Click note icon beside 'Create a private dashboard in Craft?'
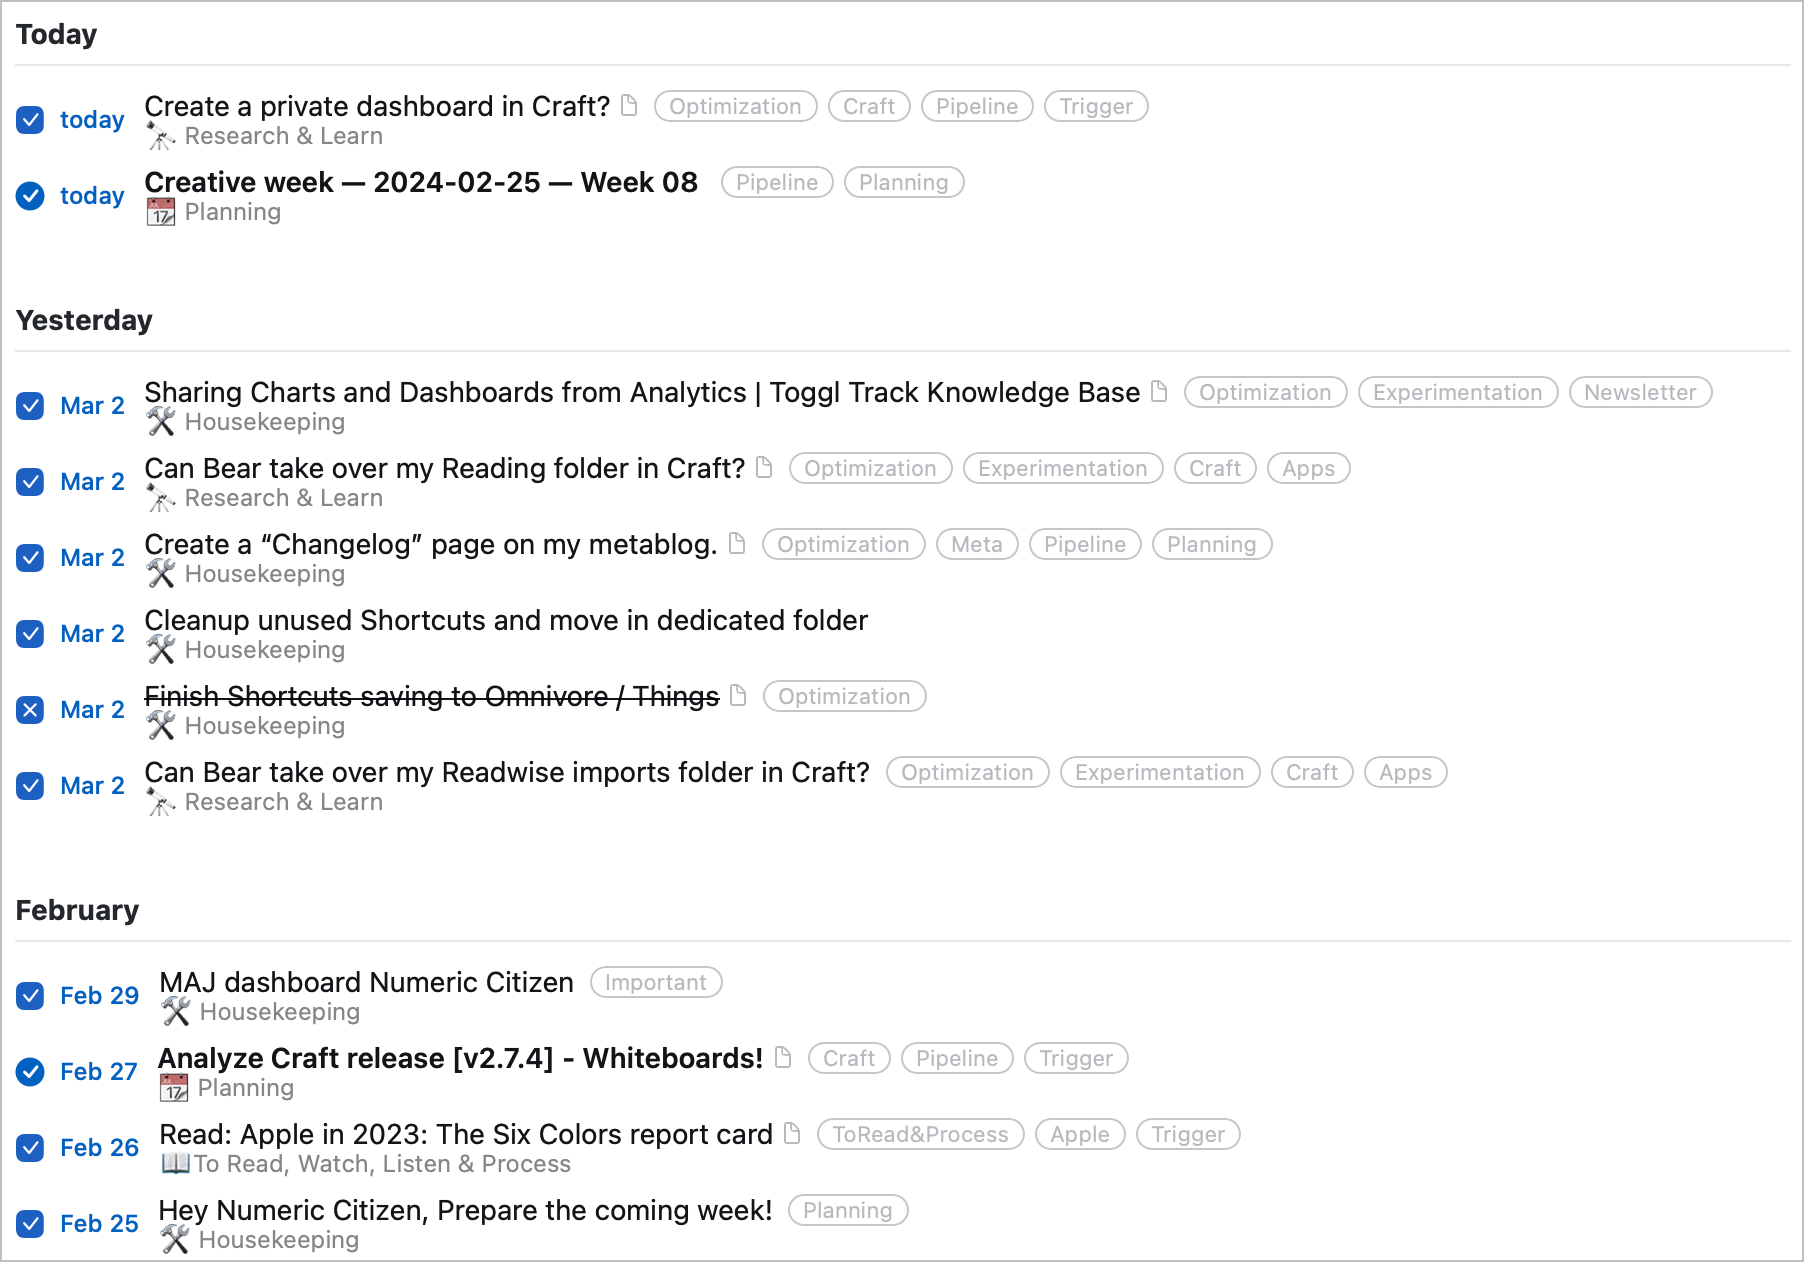Viewport: 1804px width, 1262px height. pyautogui.click(x=629, y=105)
